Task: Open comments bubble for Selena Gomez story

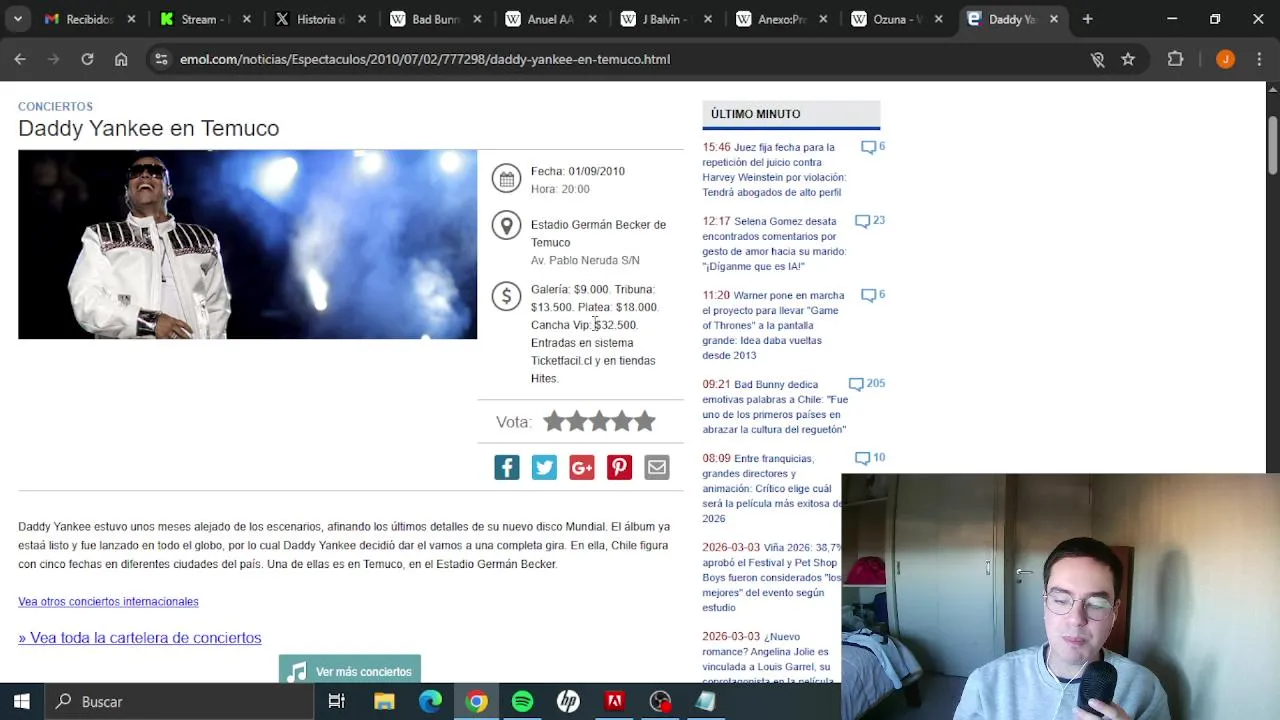Action: (862, 221)
